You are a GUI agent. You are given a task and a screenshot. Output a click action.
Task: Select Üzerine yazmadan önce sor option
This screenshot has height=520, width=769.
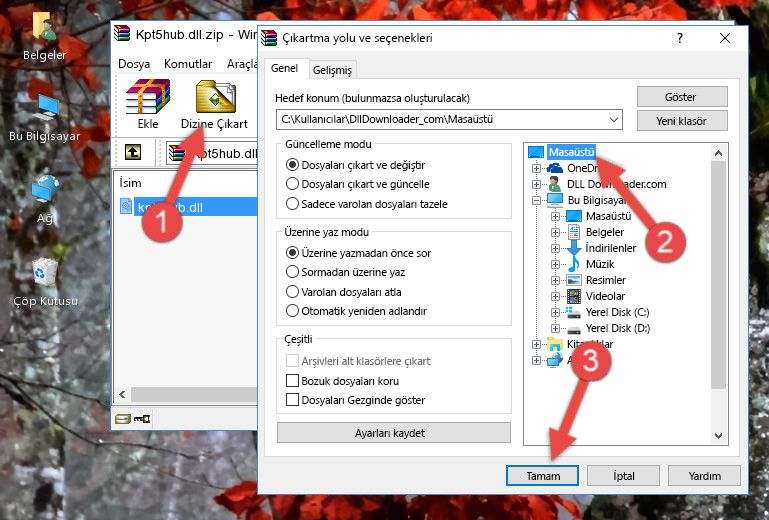pos(292,253)
